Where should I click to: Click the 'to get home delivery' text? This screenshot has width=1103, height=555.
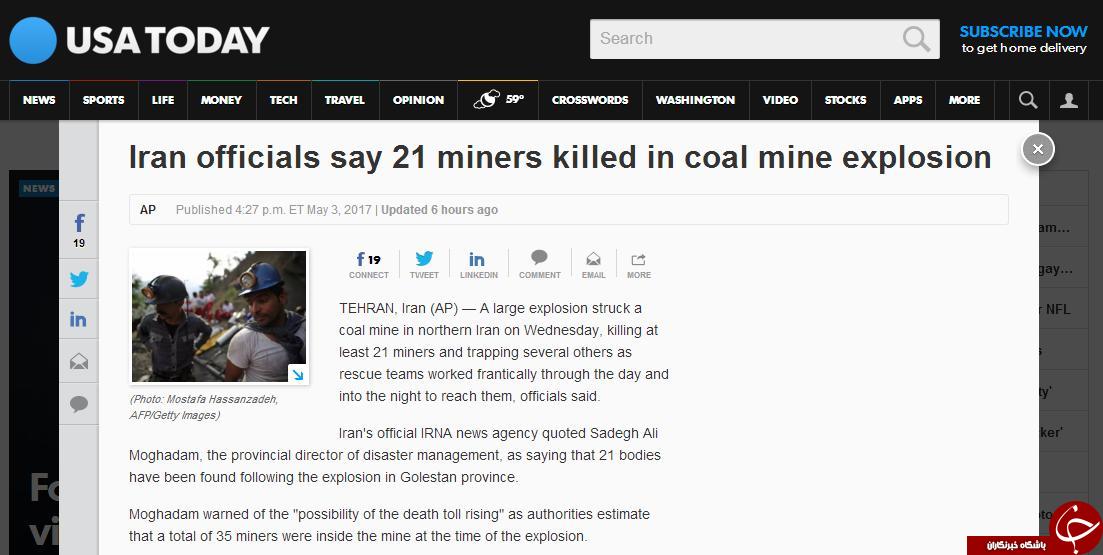(1024, 49)
